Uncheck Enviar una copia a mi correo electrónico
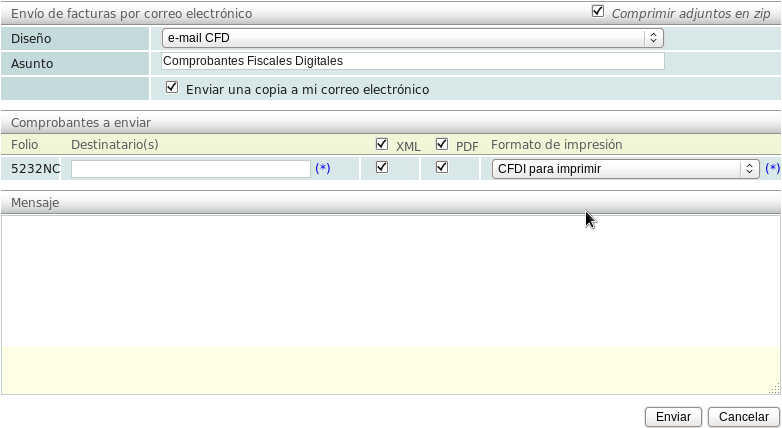This screenshot has width=782, height=428. tap(172, 88)
